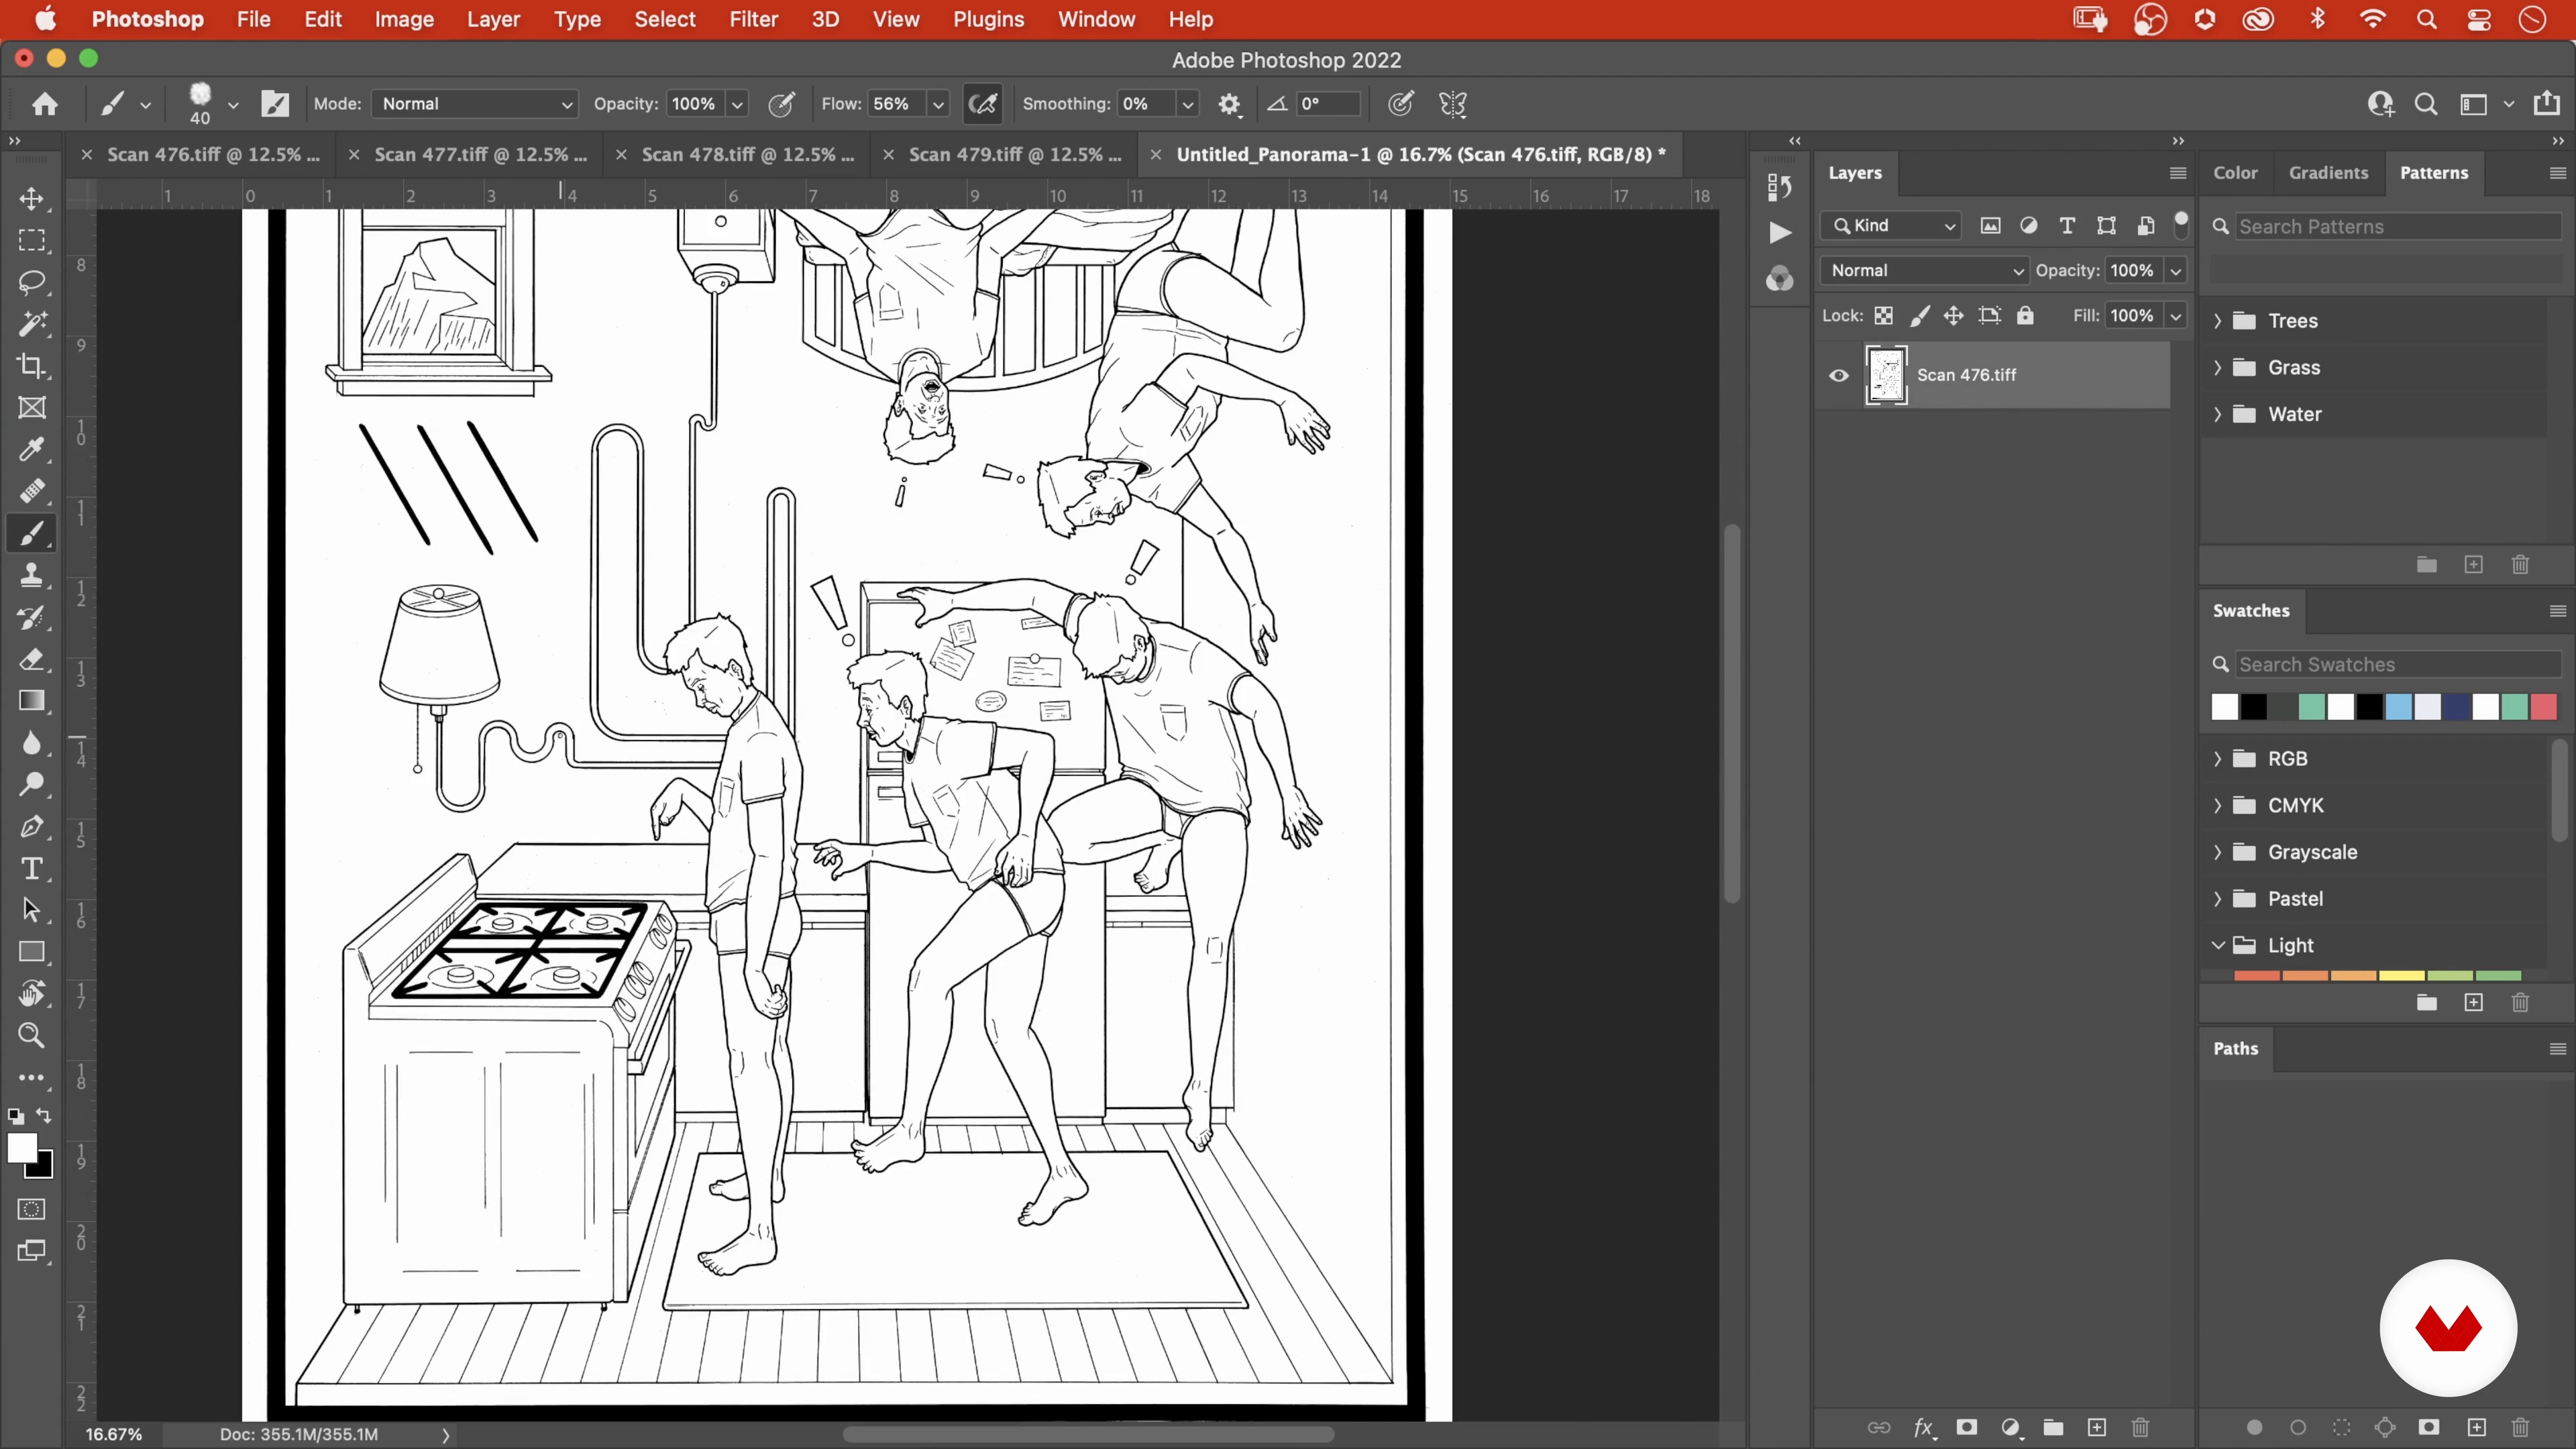This screenshot has width=2576, height=1449.
Task: Select the Magic Wand tool
Action: pos(32,324)
